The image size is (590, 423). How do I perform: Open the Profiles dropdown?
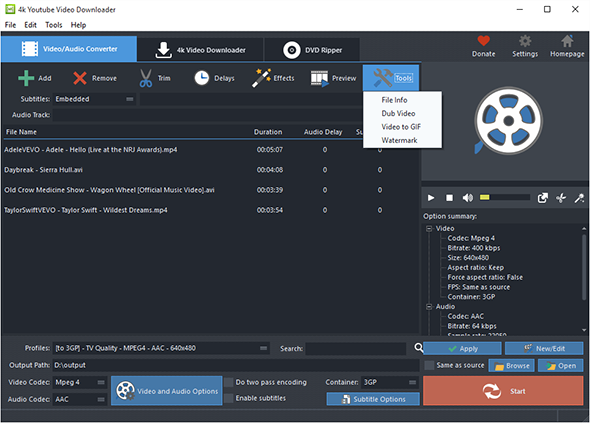click(161, 348)
